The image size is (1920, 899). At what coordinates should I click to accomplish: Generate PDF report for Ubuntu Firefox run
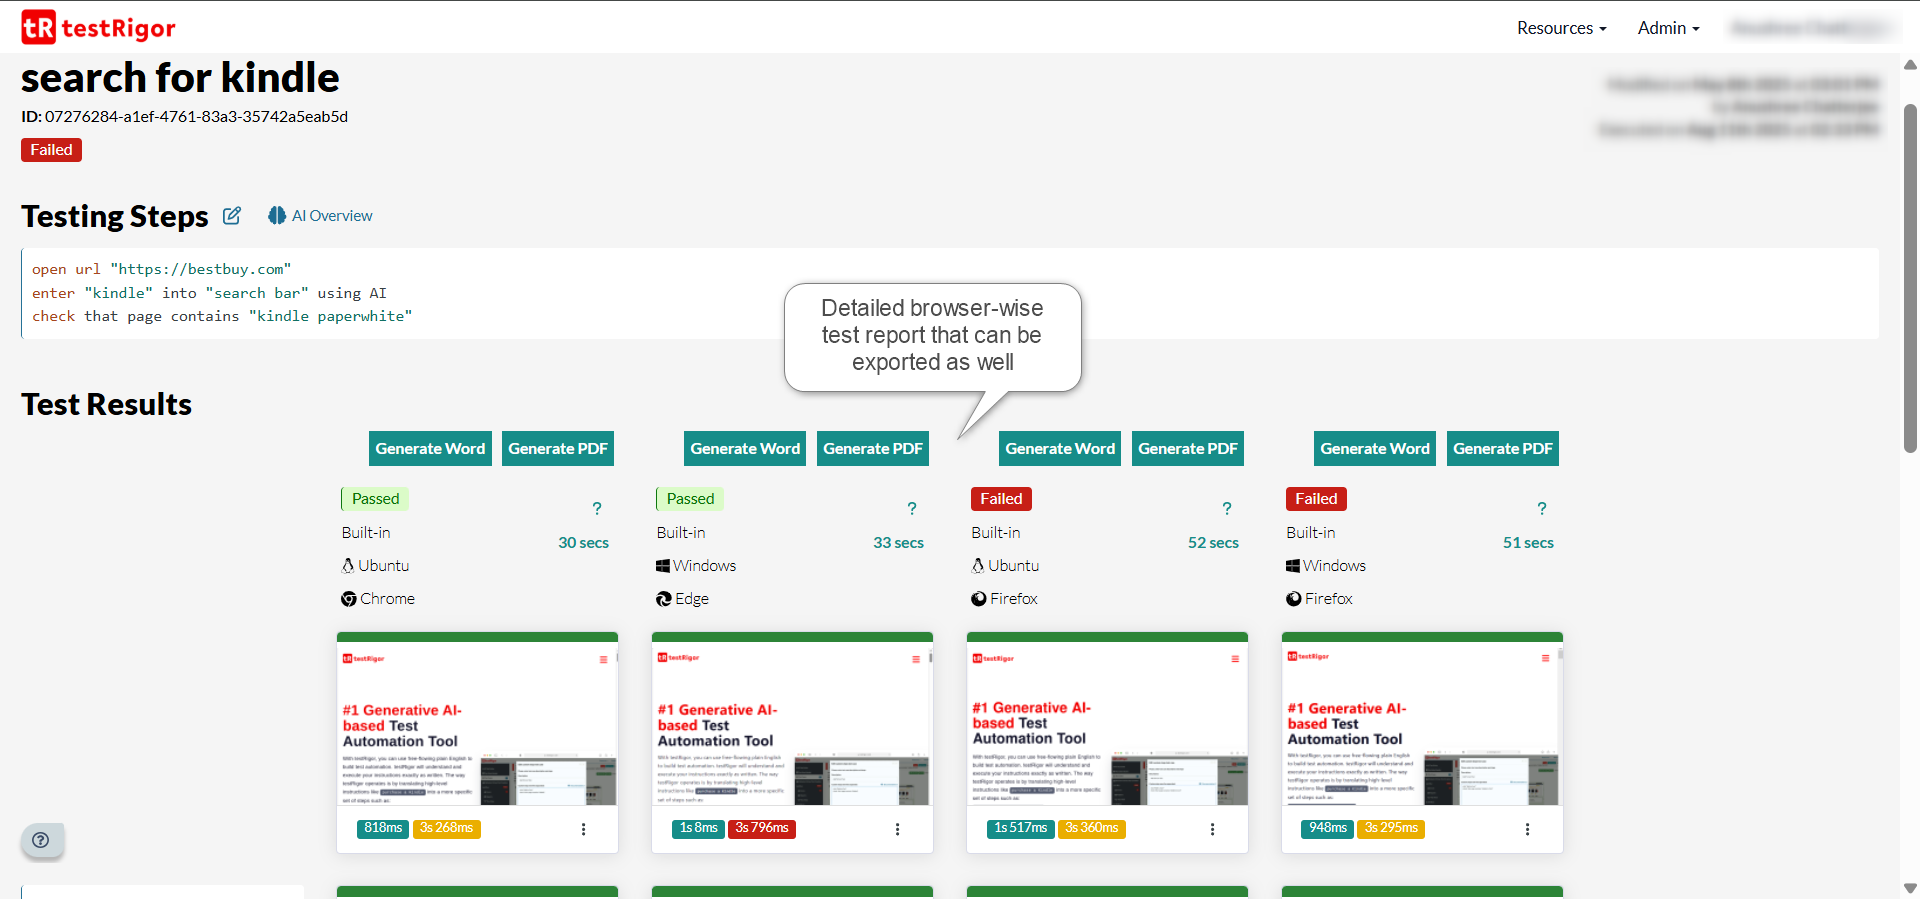1187,449
